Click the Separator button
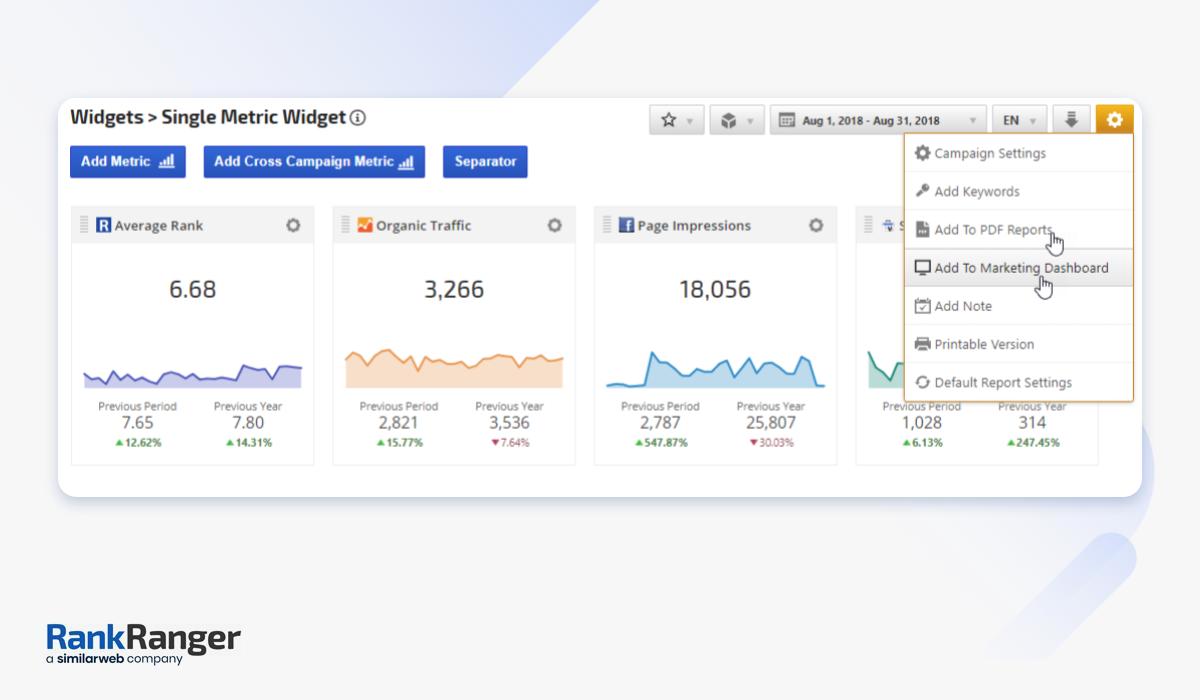This screenshot has width=1200, height=700. pyautogui.click(x=485, y=162)
